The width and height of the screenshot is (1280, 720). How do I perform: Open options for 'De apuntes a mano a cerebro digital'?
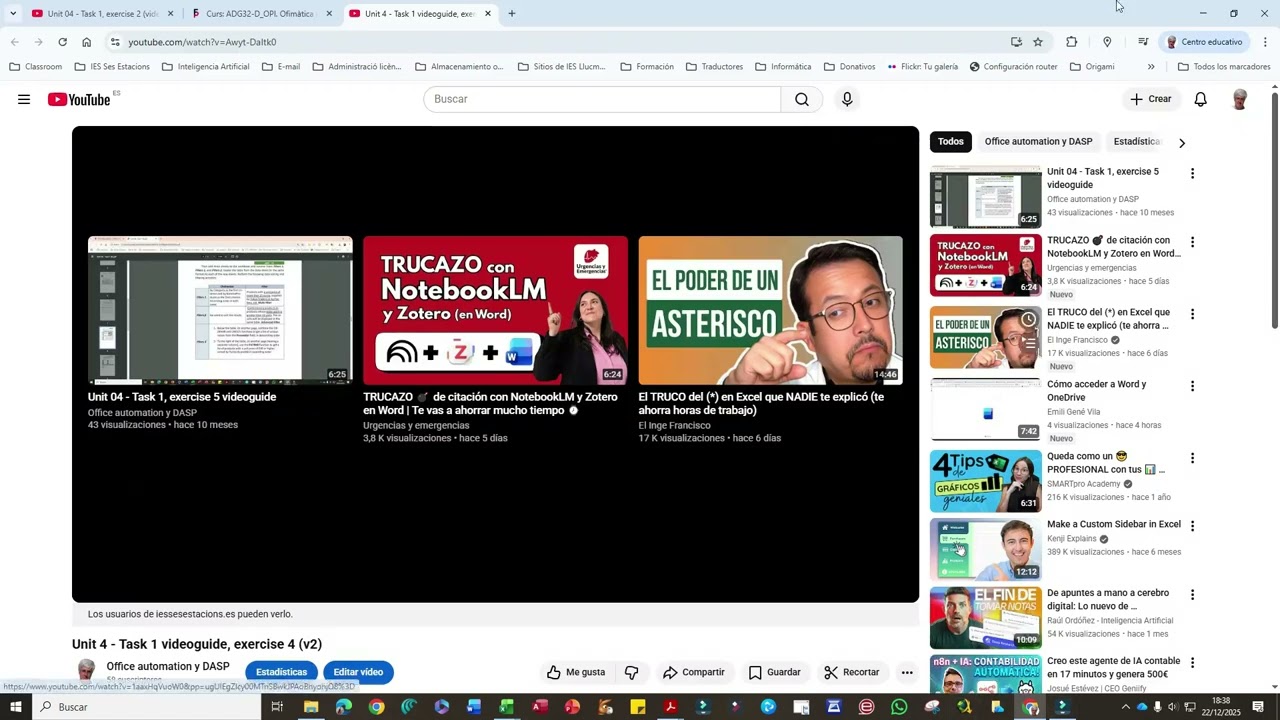pyautogui.click(x=1192, y=595)
